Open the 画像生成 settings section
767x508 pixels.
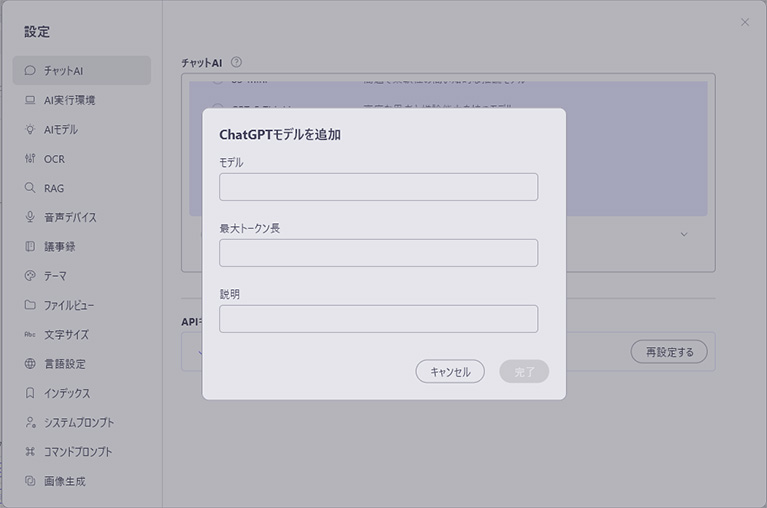82,481
